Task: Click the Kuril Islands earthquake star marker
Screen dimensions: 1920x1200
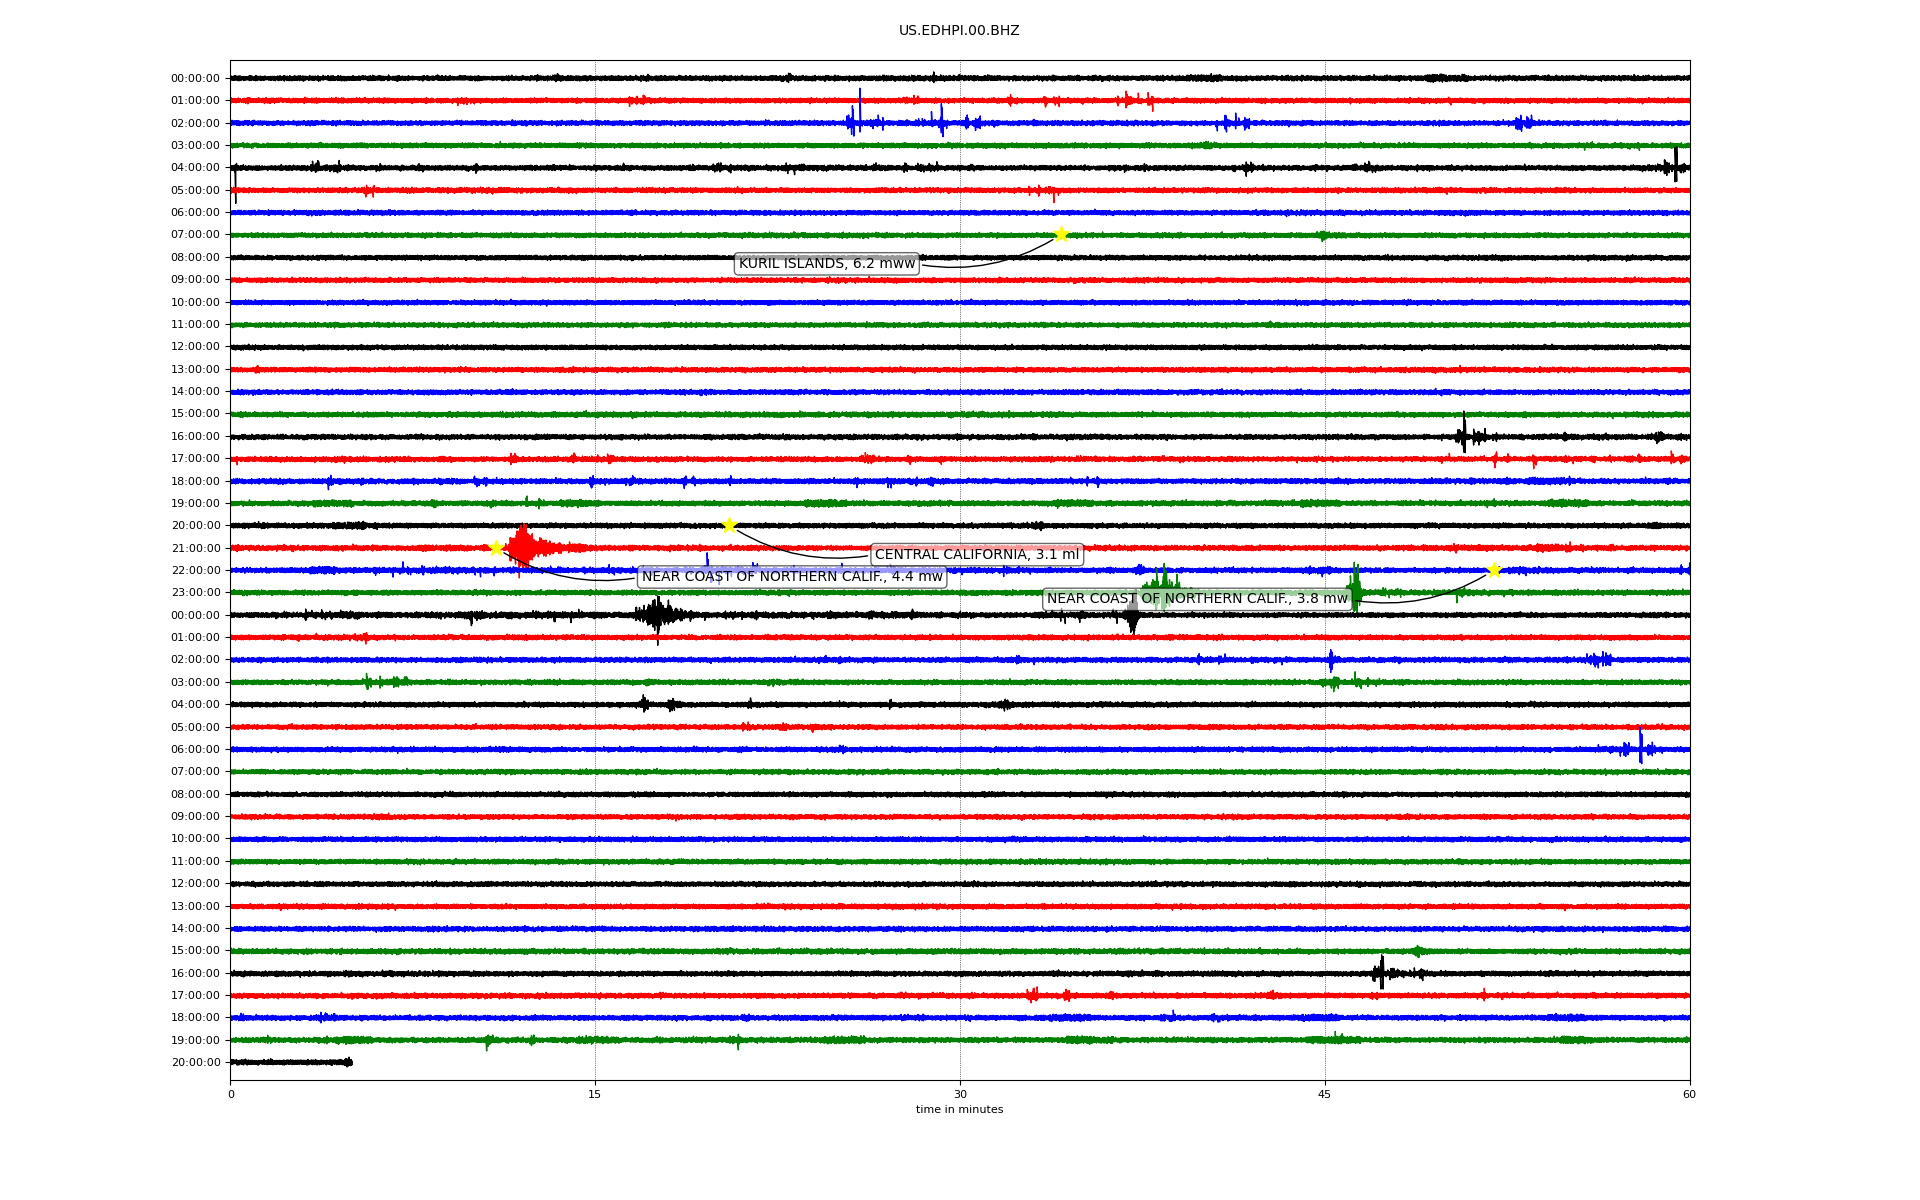Action: point(1061,235)
